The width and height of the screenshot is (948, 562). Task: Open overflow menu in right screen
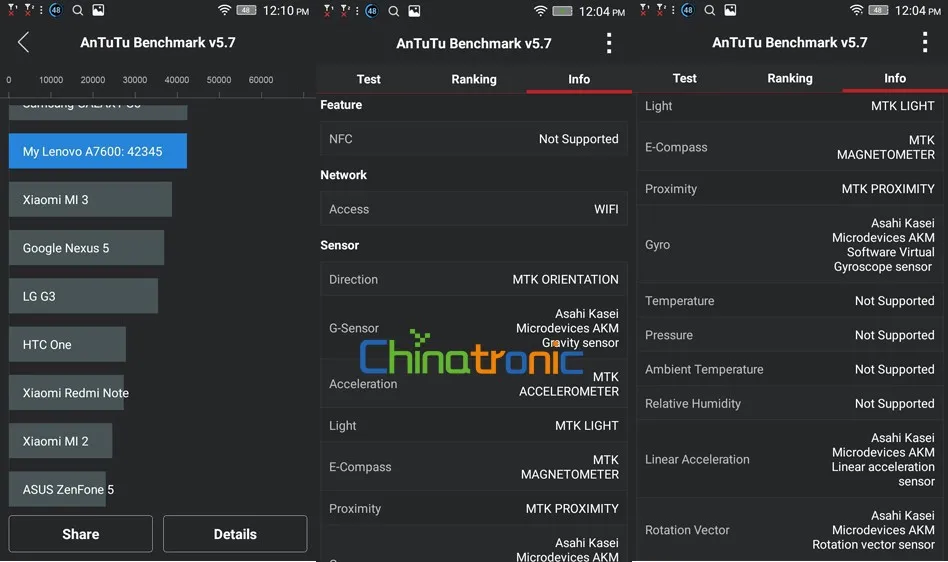tap(925, 42)
